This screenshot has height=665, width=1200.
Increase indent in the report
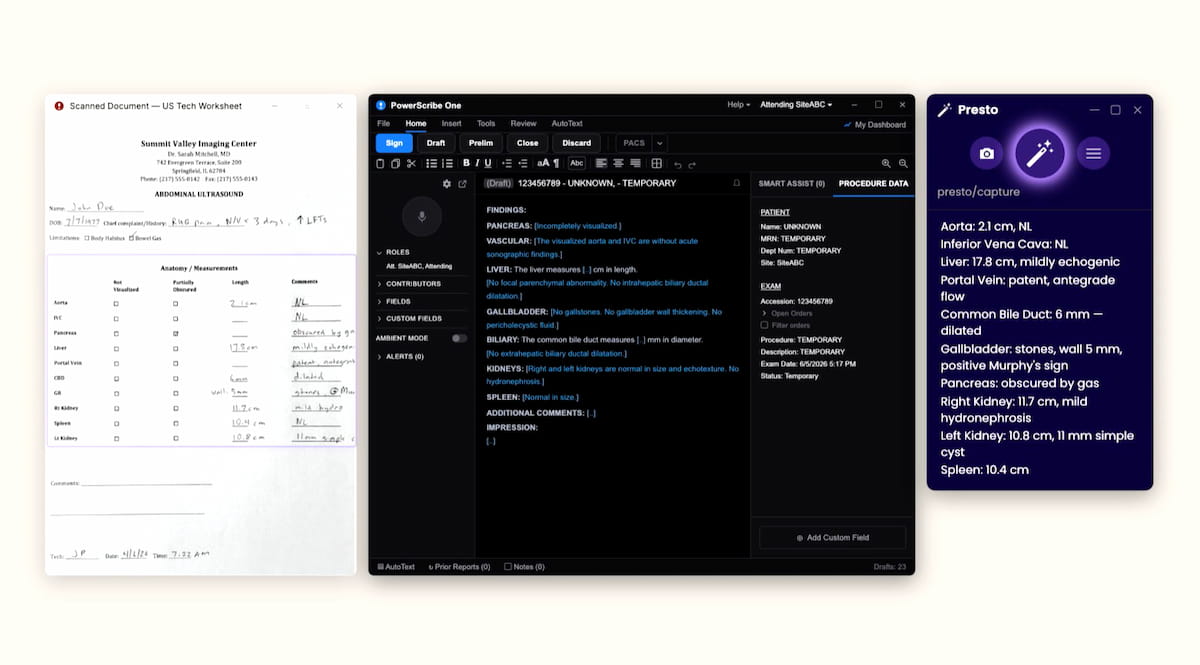(x=523, y=163)
